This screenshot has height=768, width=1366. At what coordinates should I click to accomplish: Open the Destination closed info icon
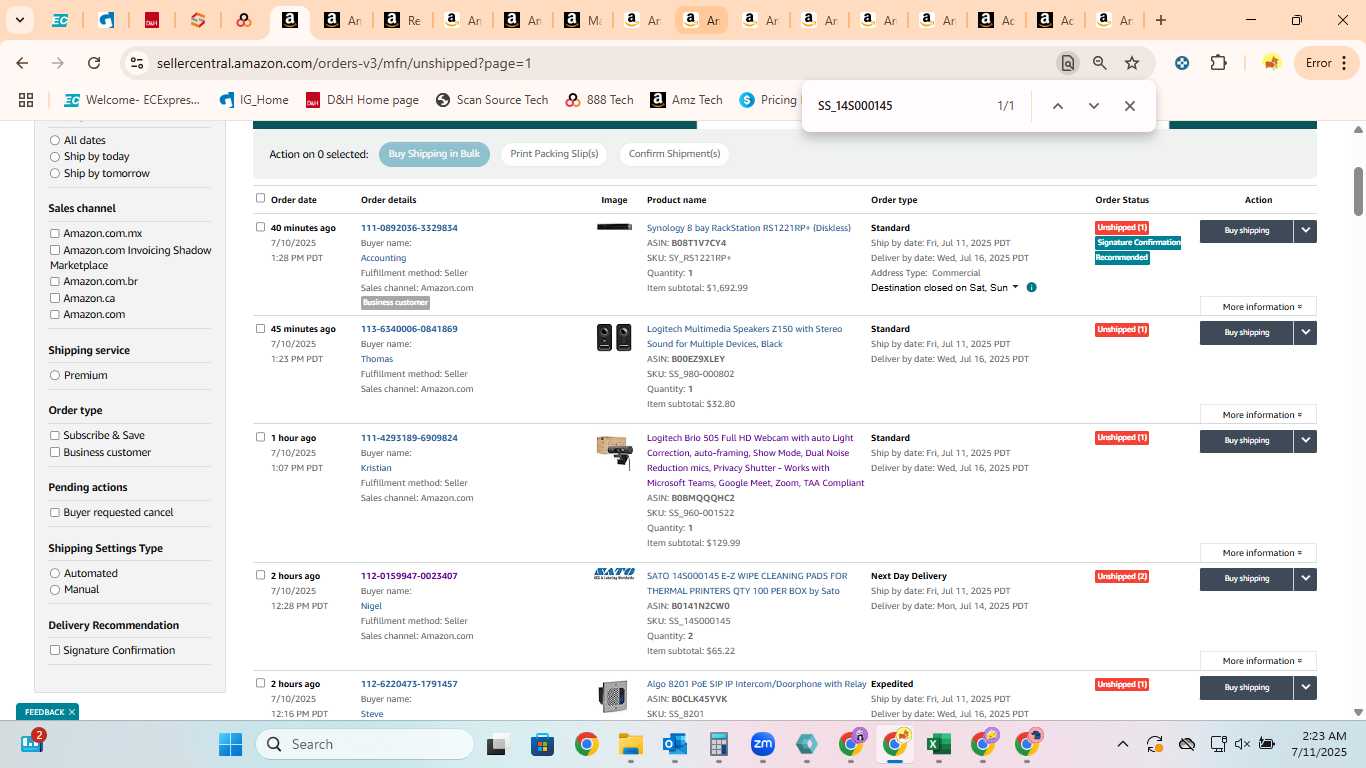pos(1031,288)
